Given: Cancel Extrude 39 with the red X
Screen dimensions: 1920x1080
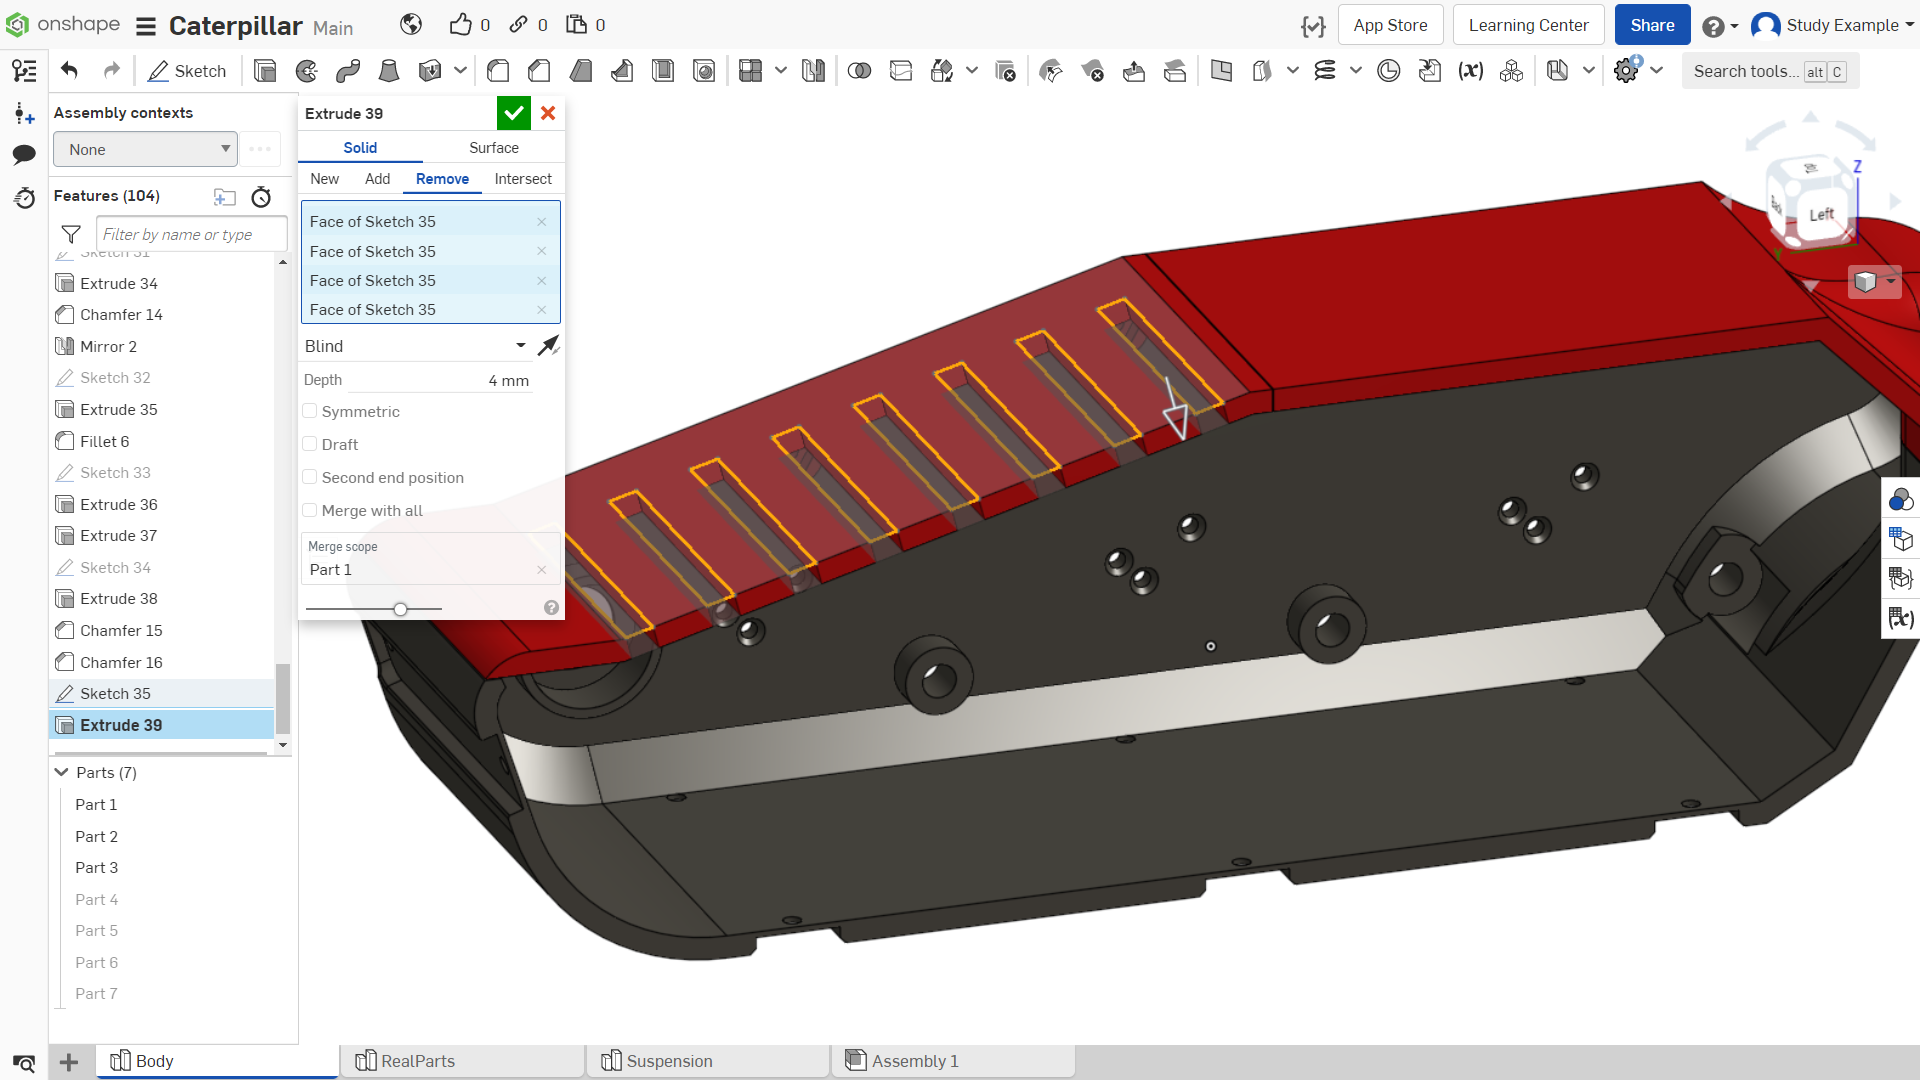Looking at the screenshot, I should [548, 113].
